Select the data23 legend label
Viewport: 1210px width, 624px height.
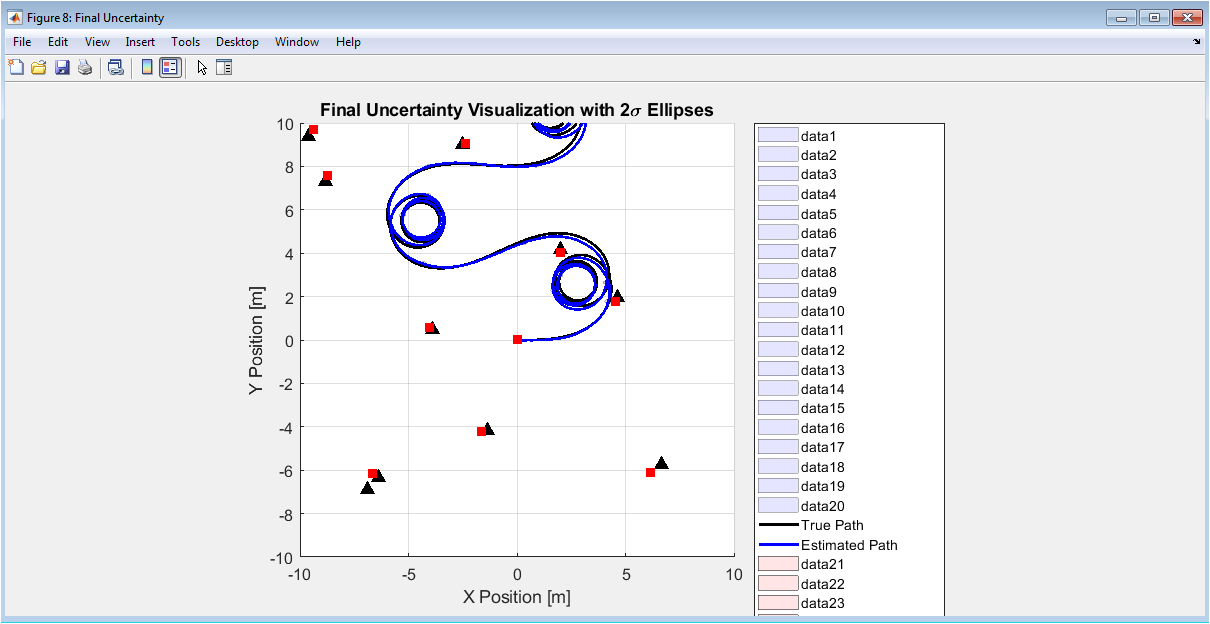coord(823,603)
